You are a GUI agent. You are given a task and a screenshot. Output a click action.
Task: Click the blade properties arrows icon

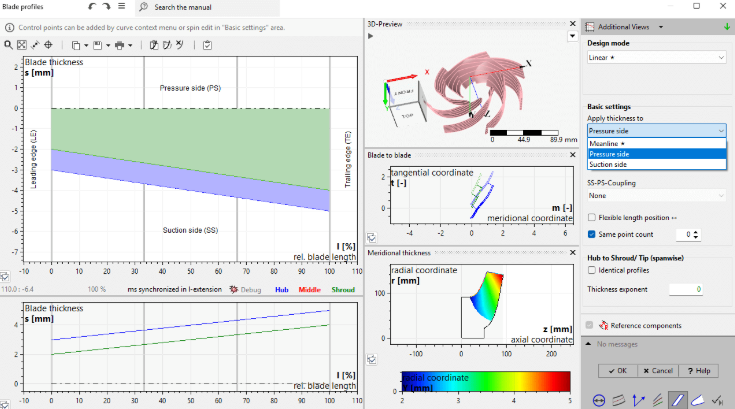coord(638,400)
